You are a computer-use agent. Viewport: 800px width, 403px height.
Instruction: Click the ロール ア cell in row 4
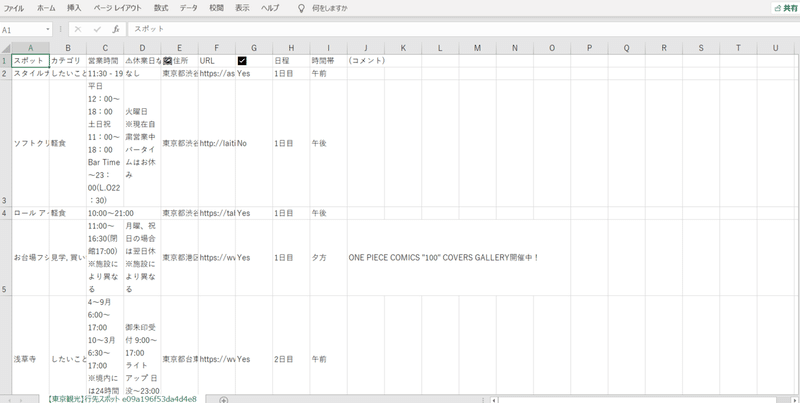click(x=31, y=213)
